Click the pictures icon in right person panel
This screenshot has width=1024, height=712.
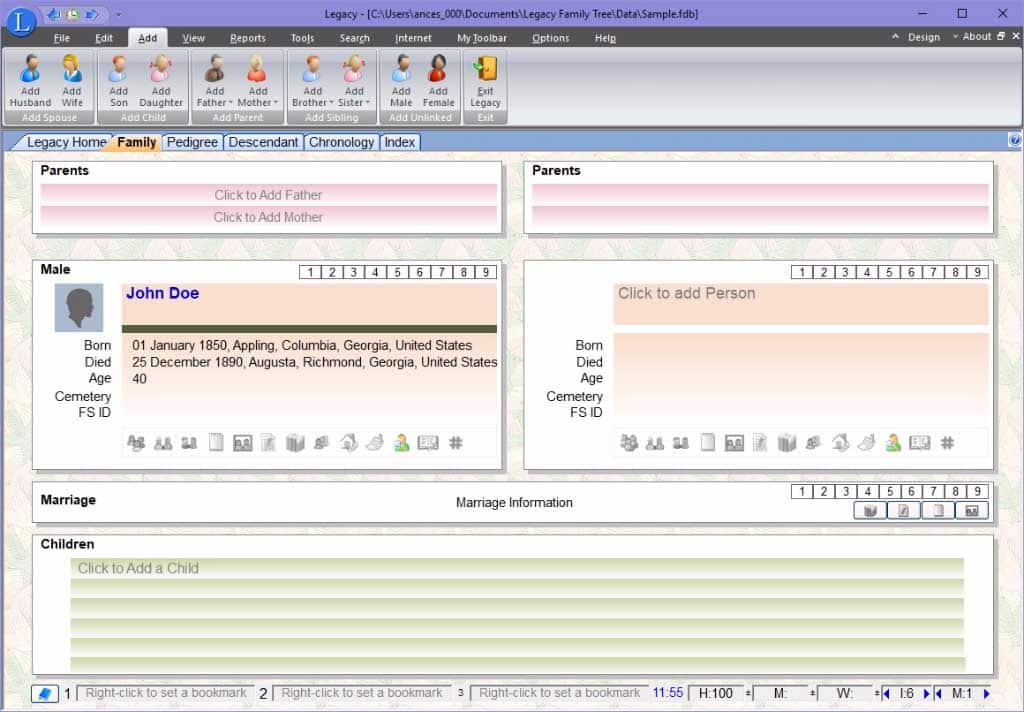click(x=734, y=443)
